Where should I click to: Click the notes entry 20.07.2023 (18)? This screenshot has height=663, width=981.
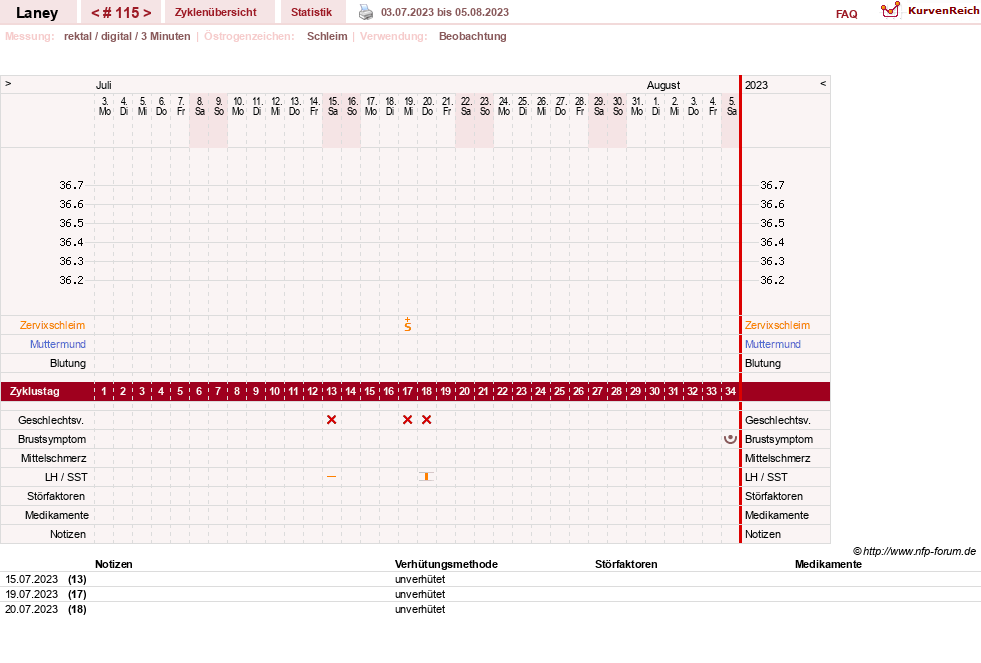pos(46,609)
